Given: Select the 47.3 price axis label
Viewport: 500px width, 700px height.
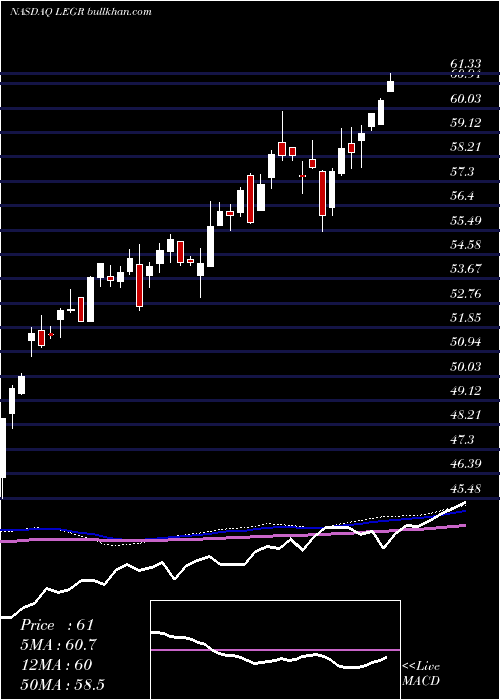Looking at the screenshot, I should (x=462, y=440).
